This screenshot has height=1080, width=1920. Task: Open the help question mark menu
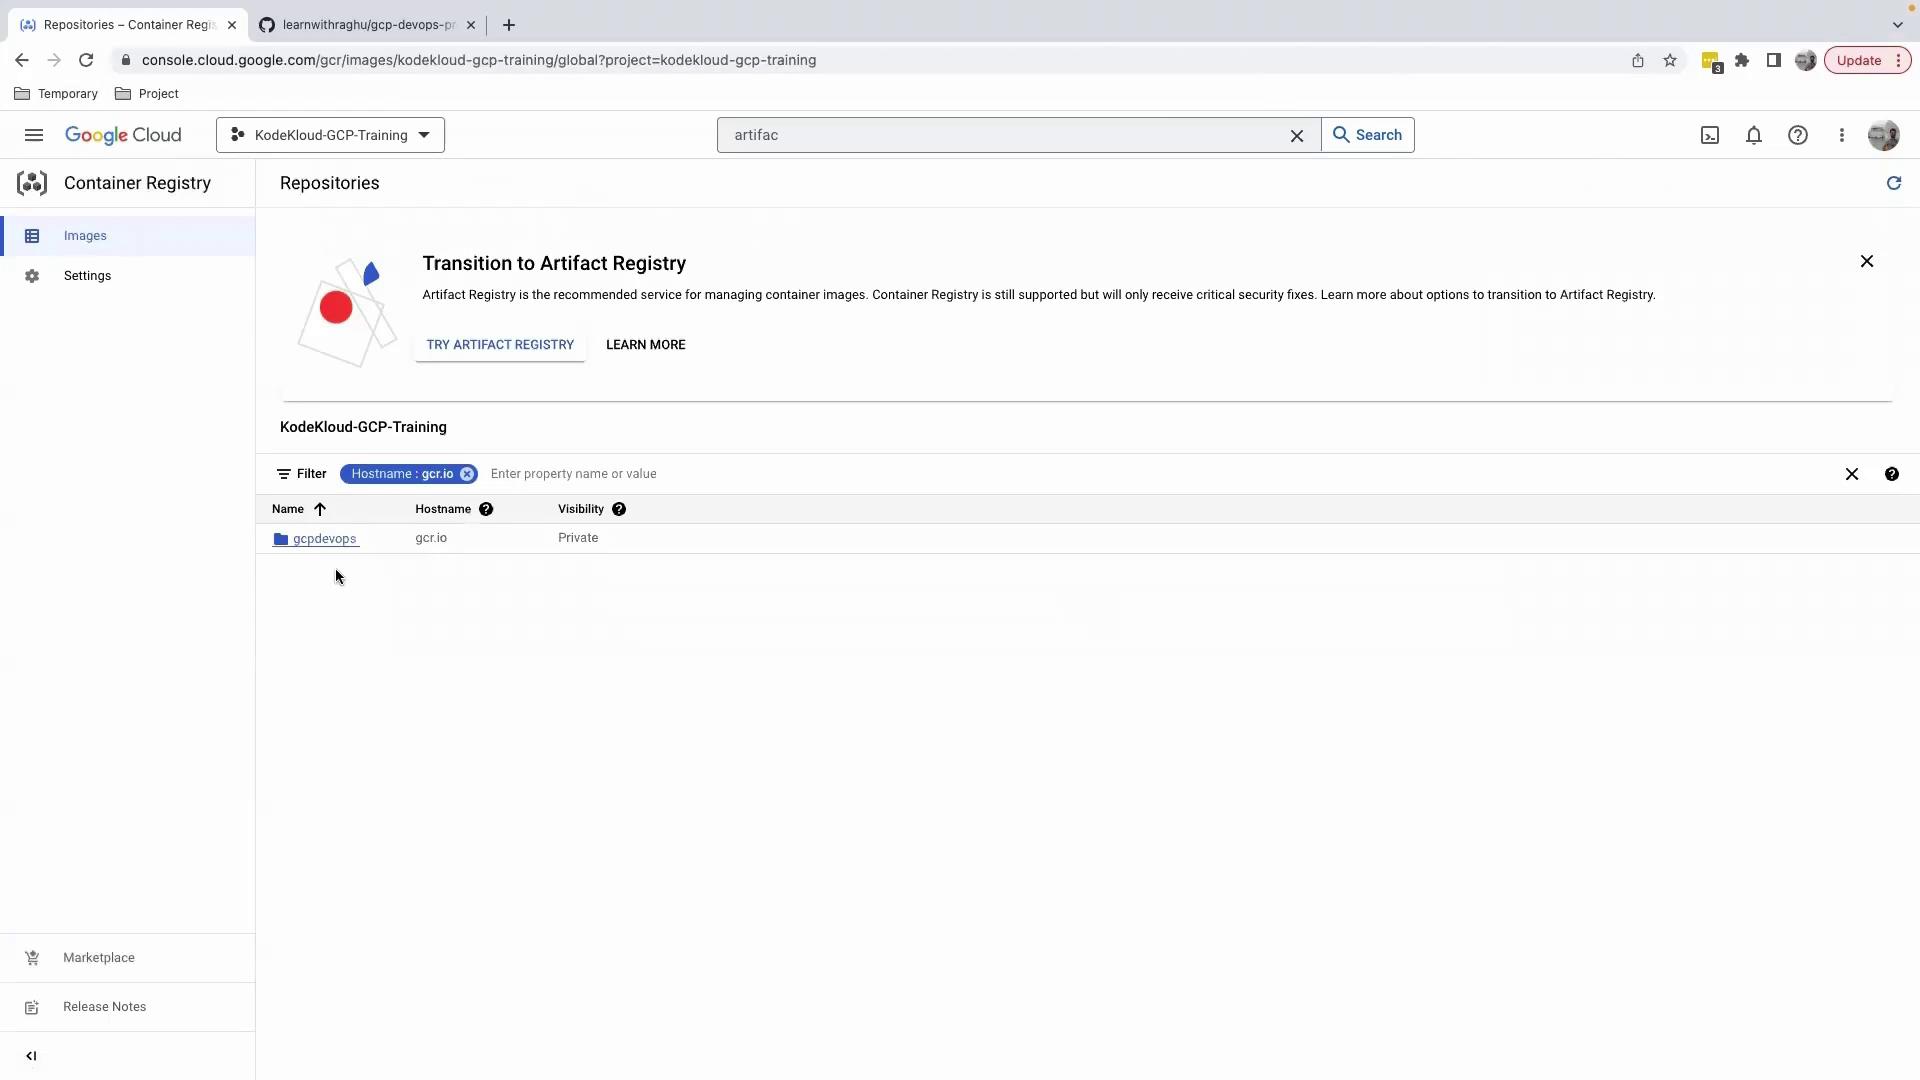(1798, 135)
